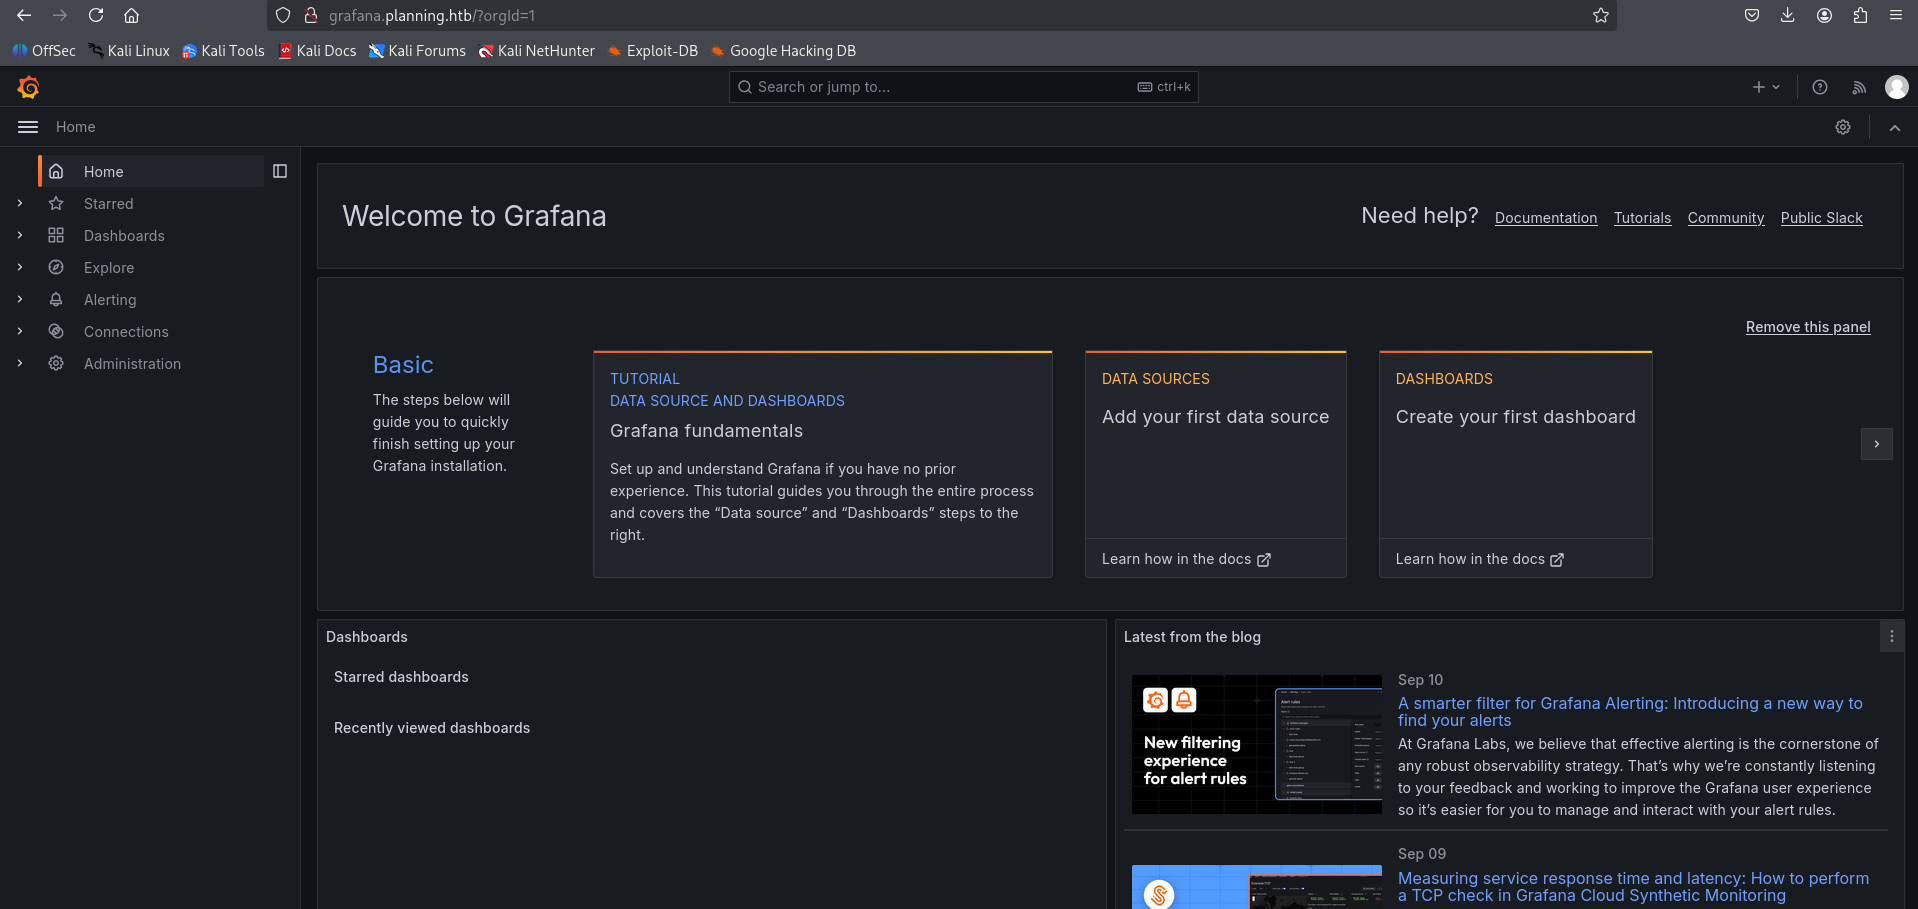Expand the Dashboards sidebar section
1918x909 pixels.
20,236
